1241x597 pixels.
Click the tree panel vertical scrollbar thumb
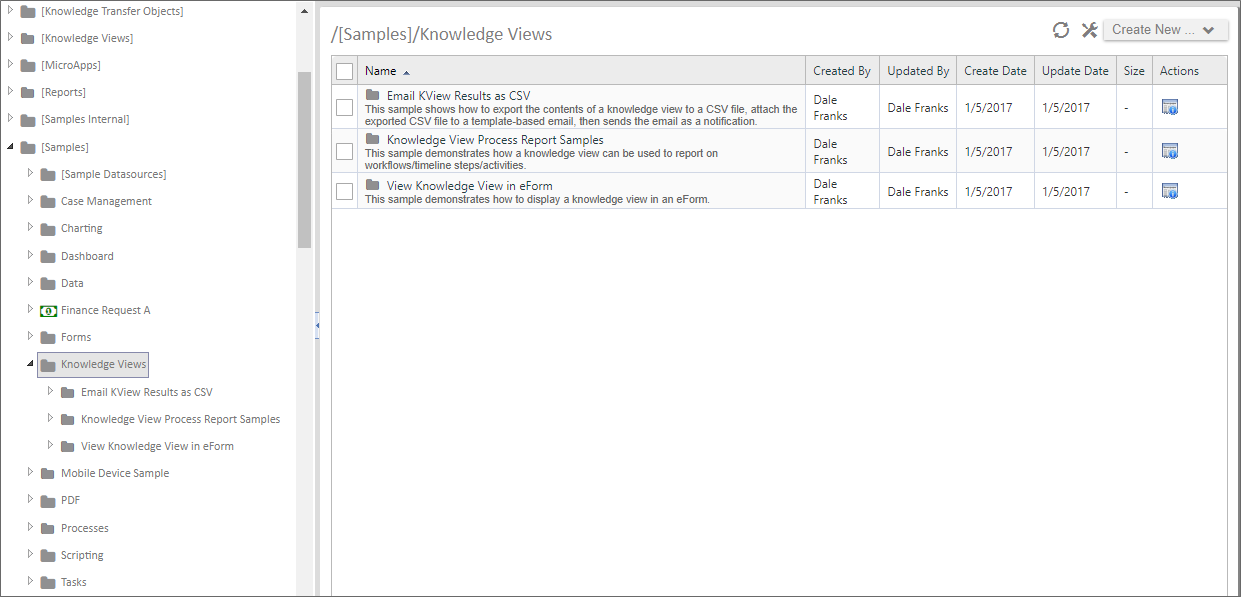tap(304, 159)
